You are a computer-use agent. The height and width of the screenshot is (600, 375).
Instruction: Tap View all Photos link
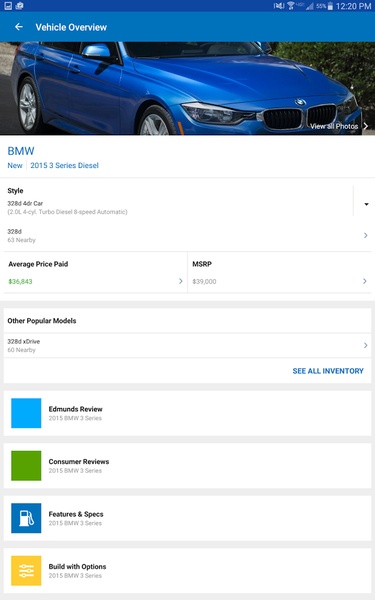coord(339,126)
